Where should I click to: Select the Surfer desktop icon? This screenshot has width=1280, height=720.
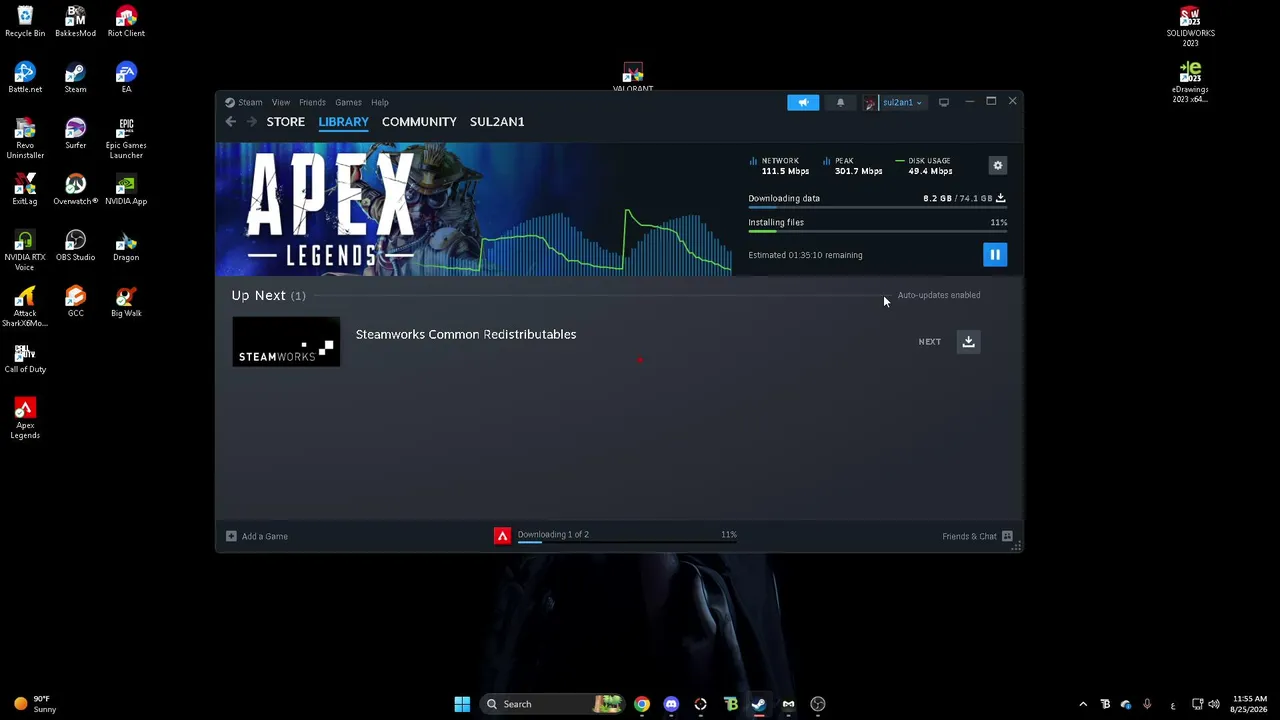click(75, 134)
